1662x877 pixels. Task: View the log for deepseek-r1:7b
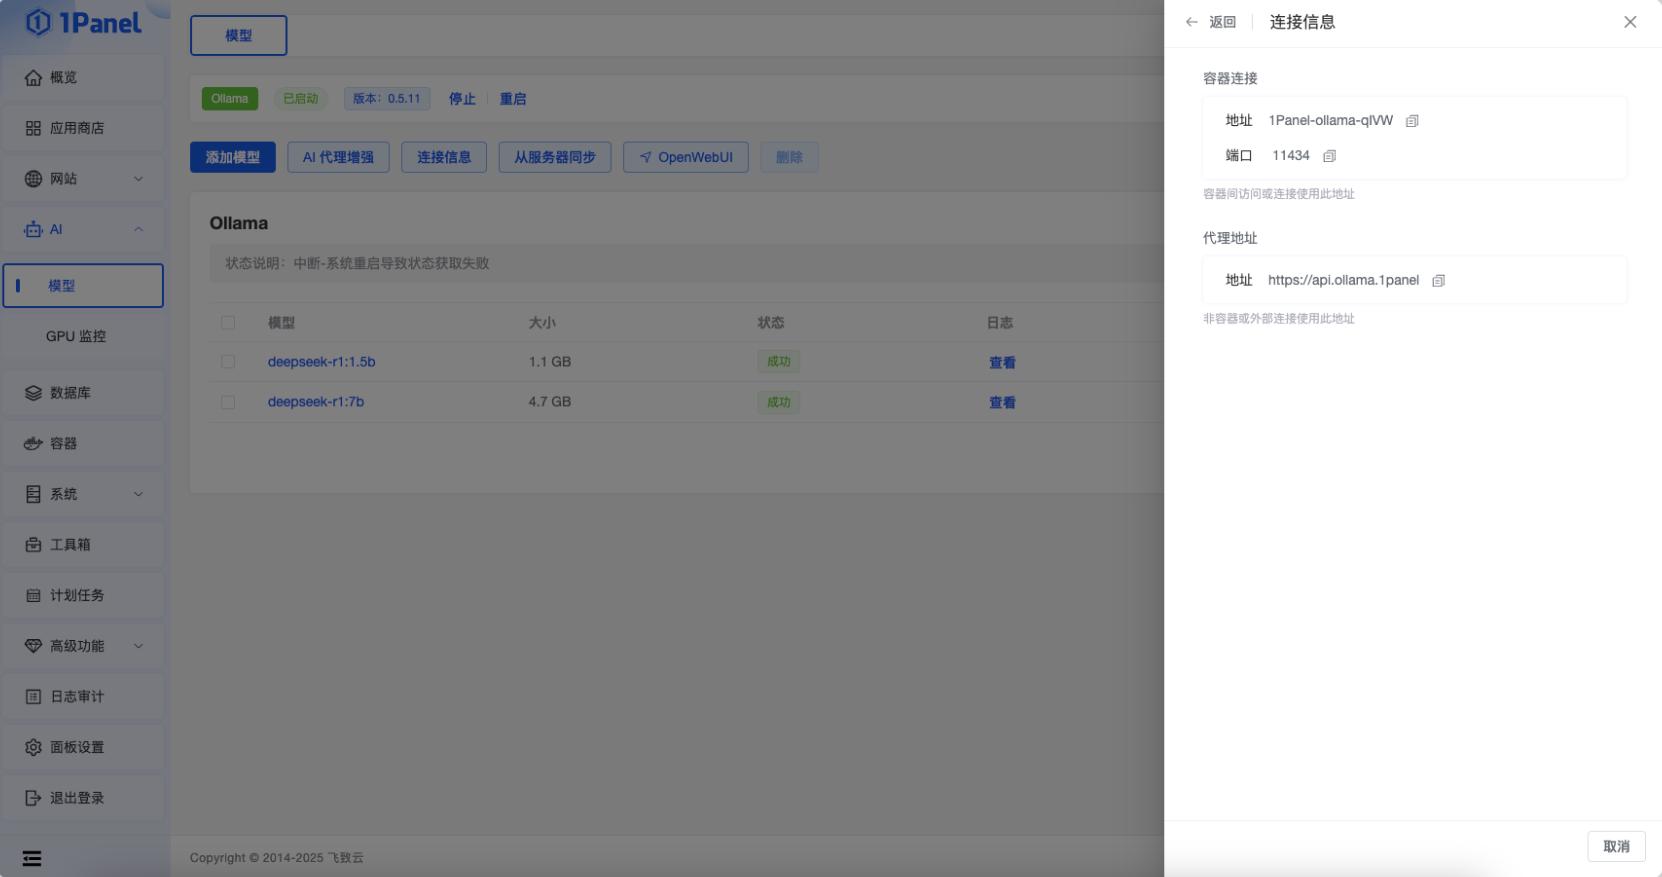(x=1002, y=403)
